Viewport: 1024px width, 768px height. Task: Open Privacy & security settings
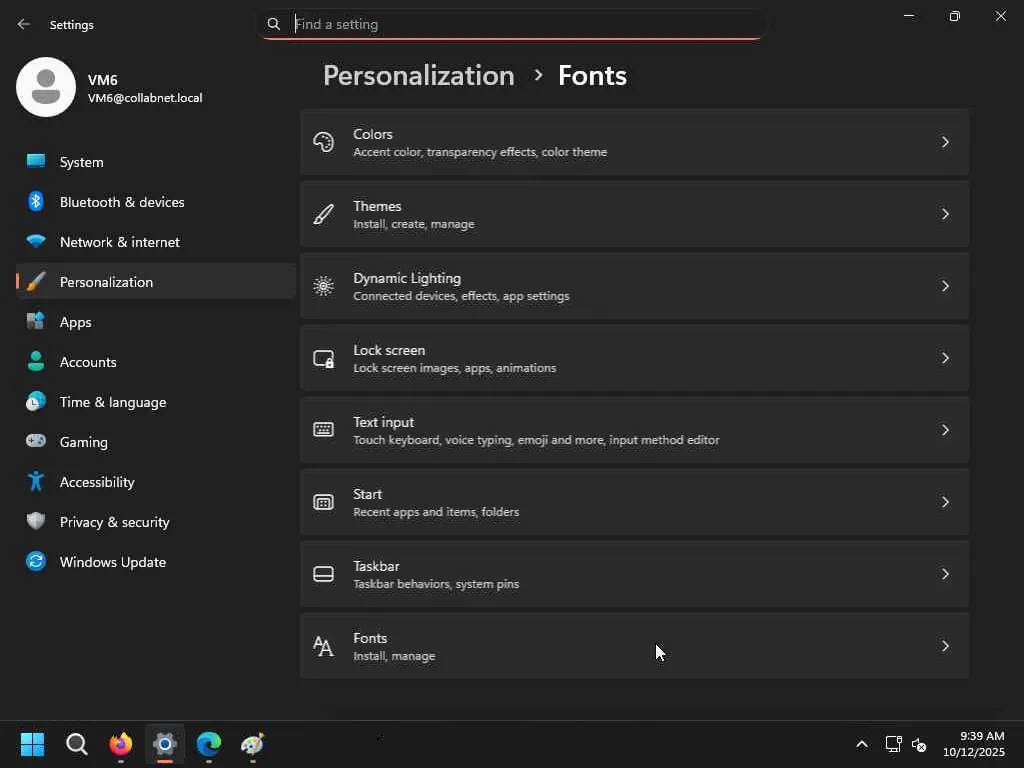click(114, 522)
